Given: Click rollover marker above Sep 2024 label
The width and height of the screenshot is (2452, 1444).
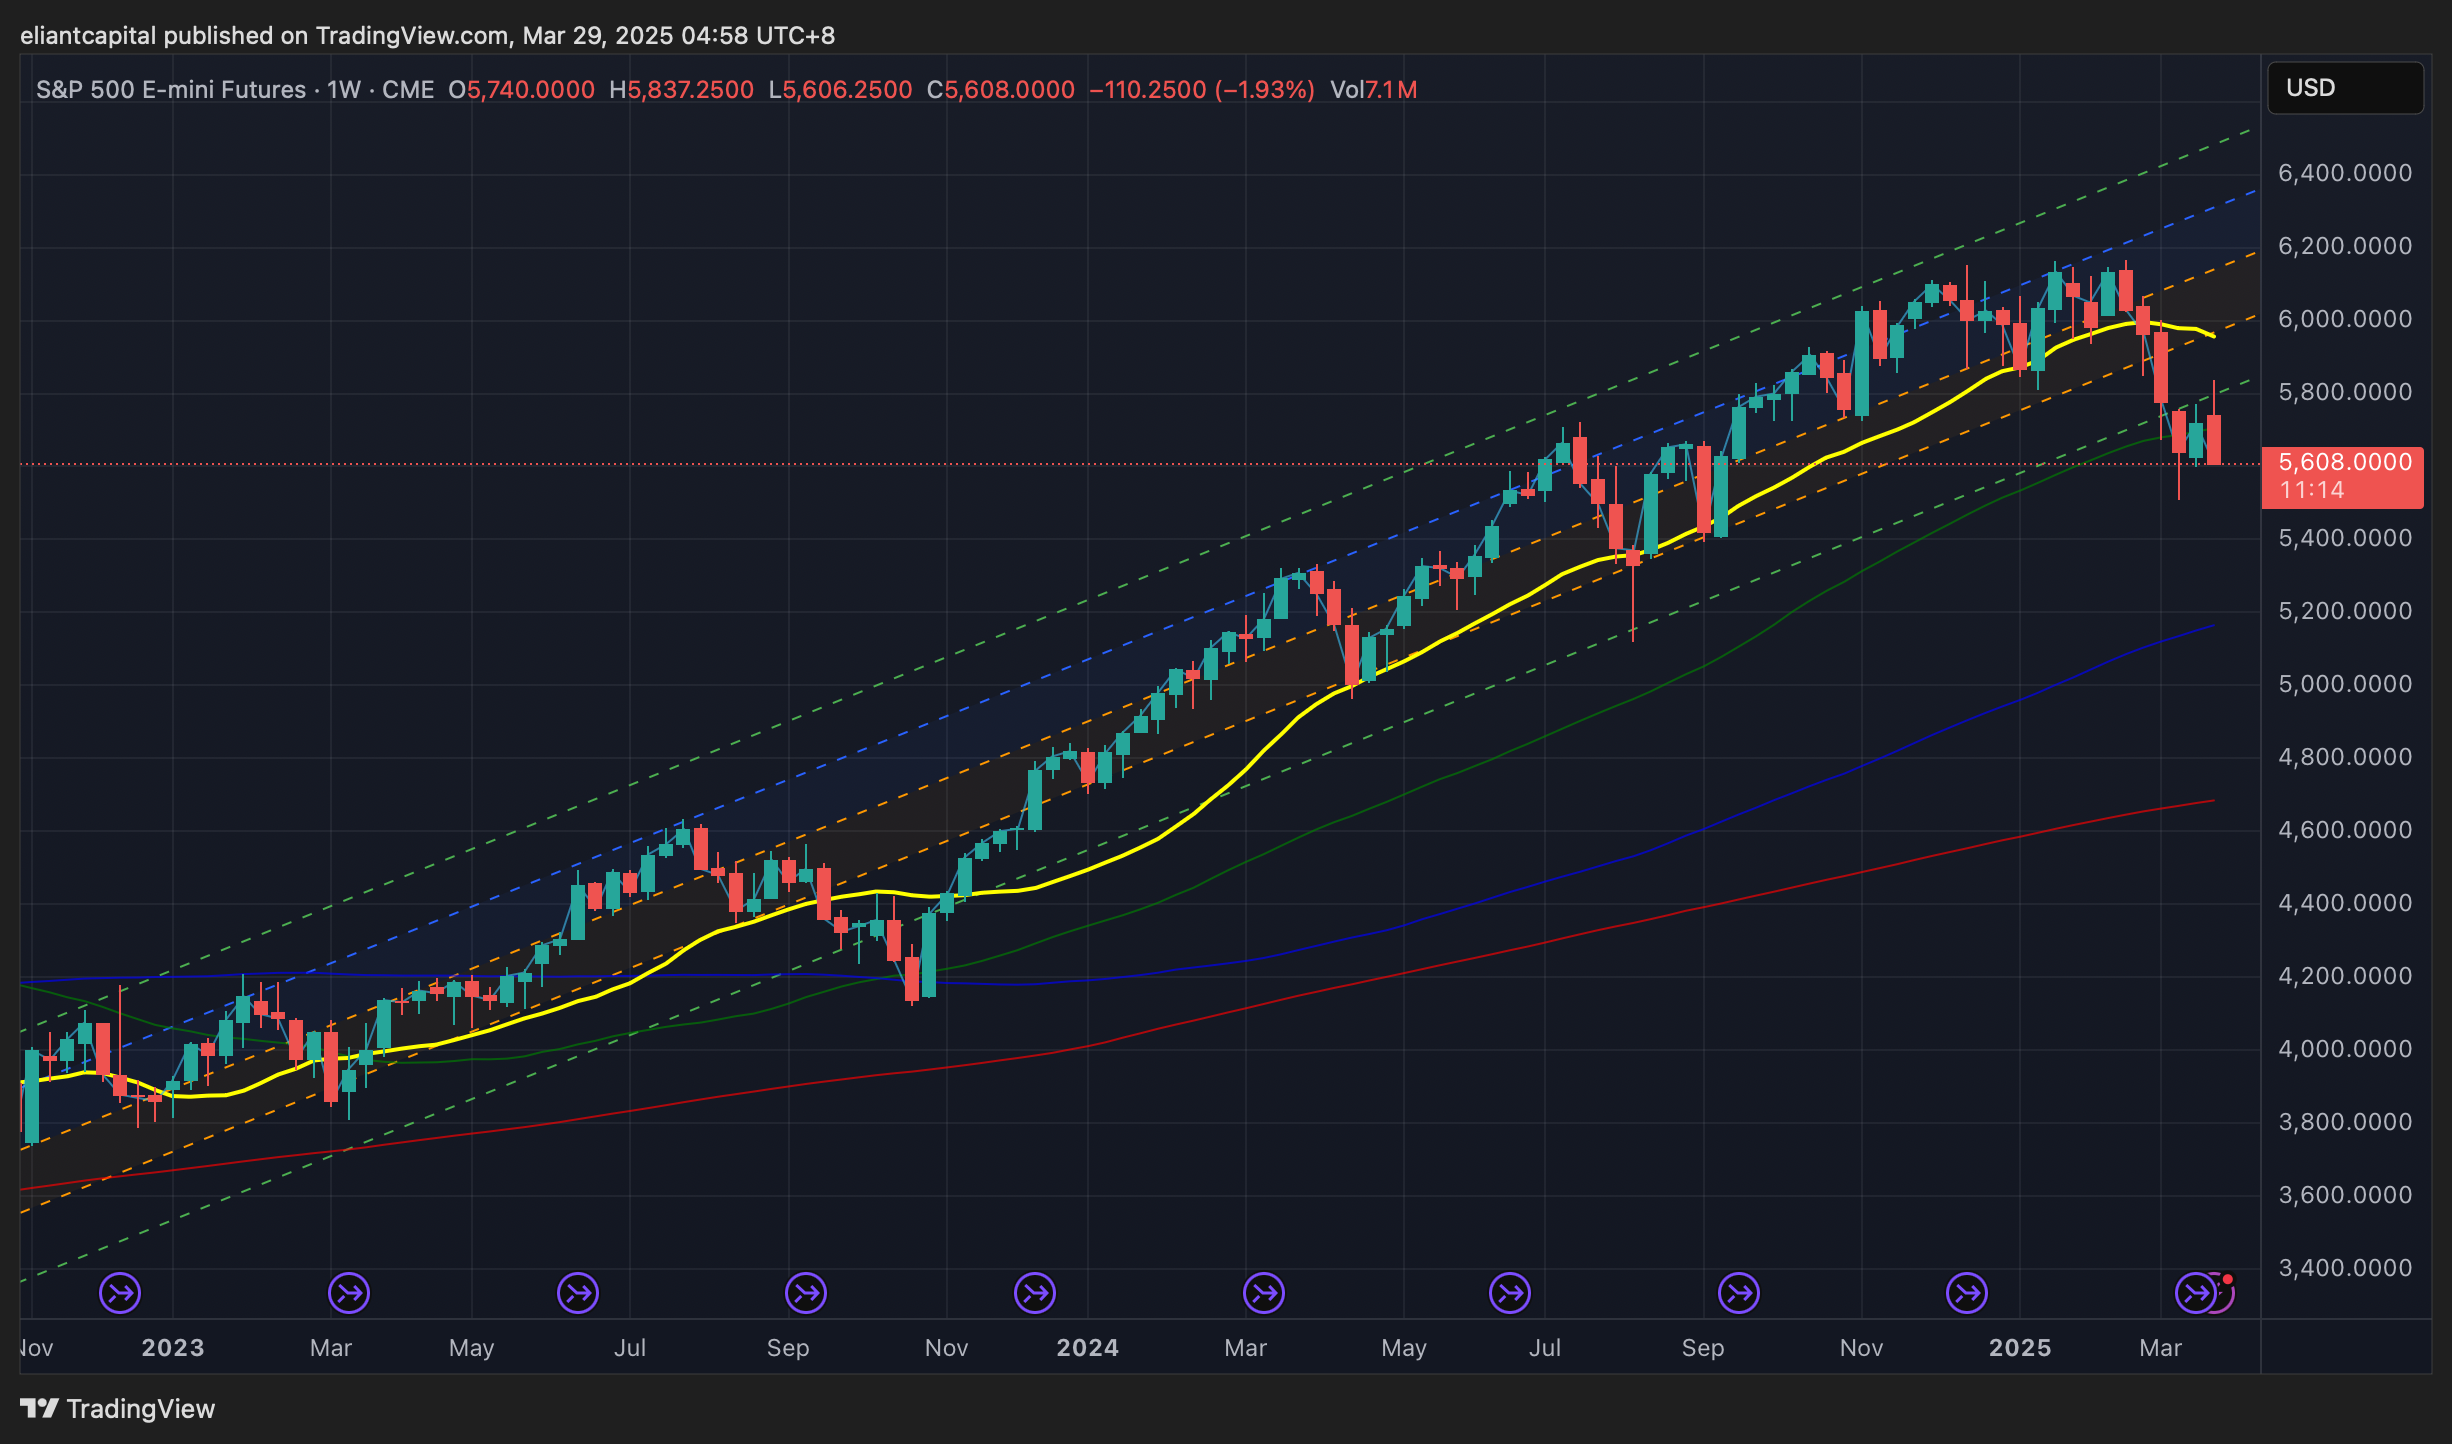Looking at the screenshot, I should click(1739, 1293).
